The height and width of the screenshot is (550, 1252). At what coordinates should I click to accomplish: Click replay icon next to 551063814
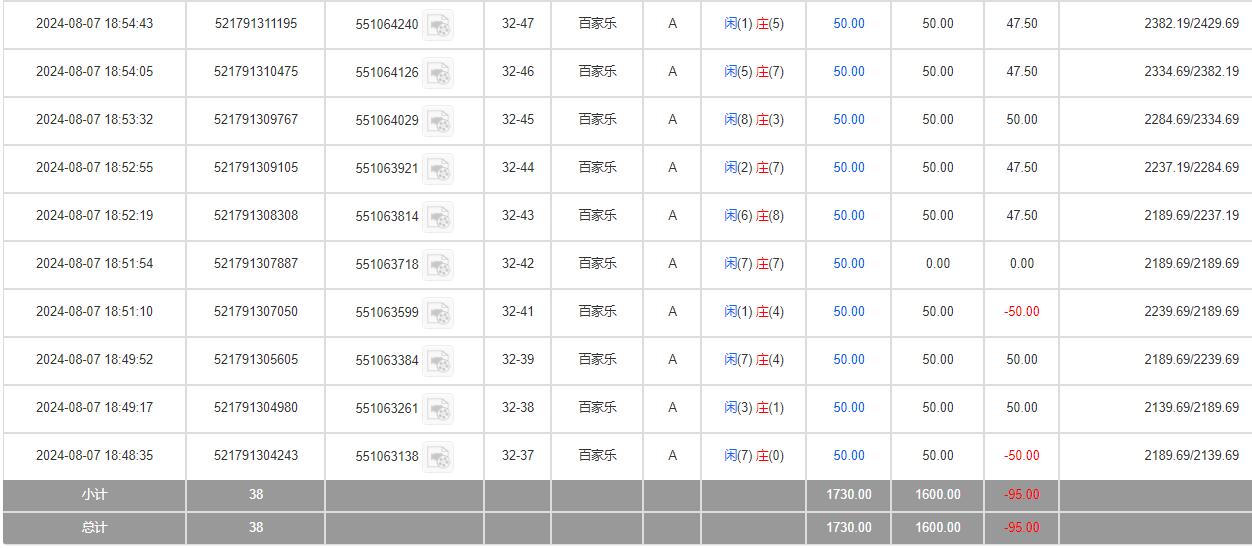(438, 217)
